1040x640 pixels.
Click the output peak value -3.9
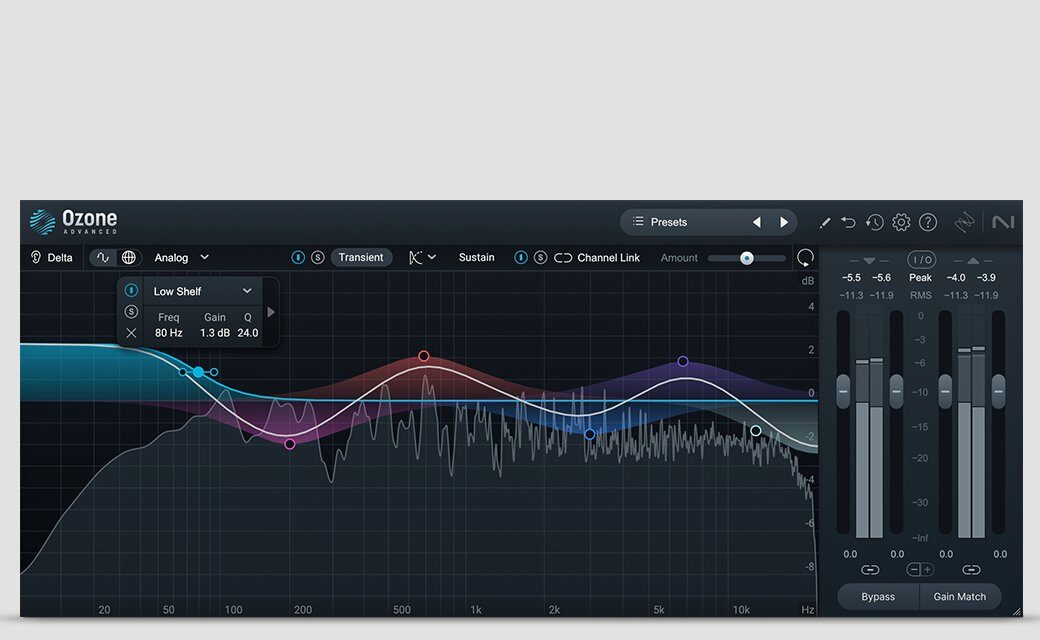(986, 277)
